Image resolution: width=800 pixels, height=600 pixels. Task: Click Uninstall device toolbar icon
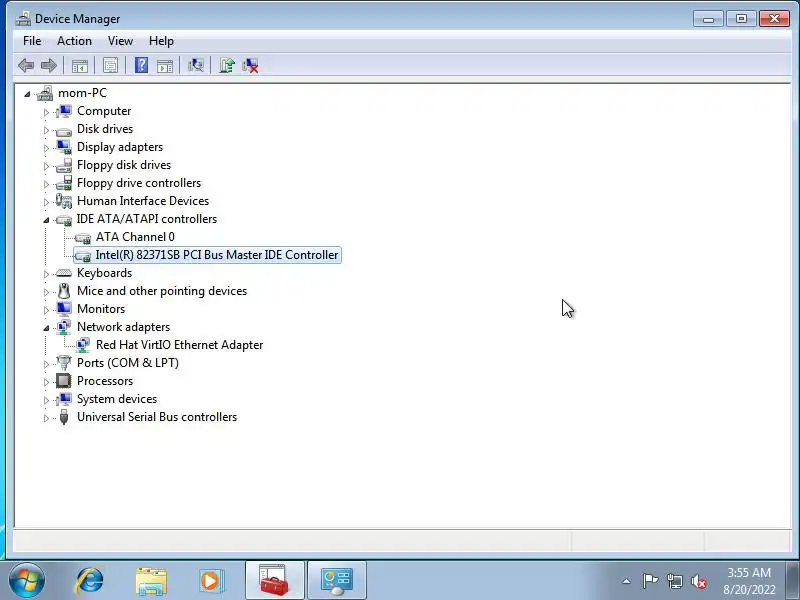(251, 65)
